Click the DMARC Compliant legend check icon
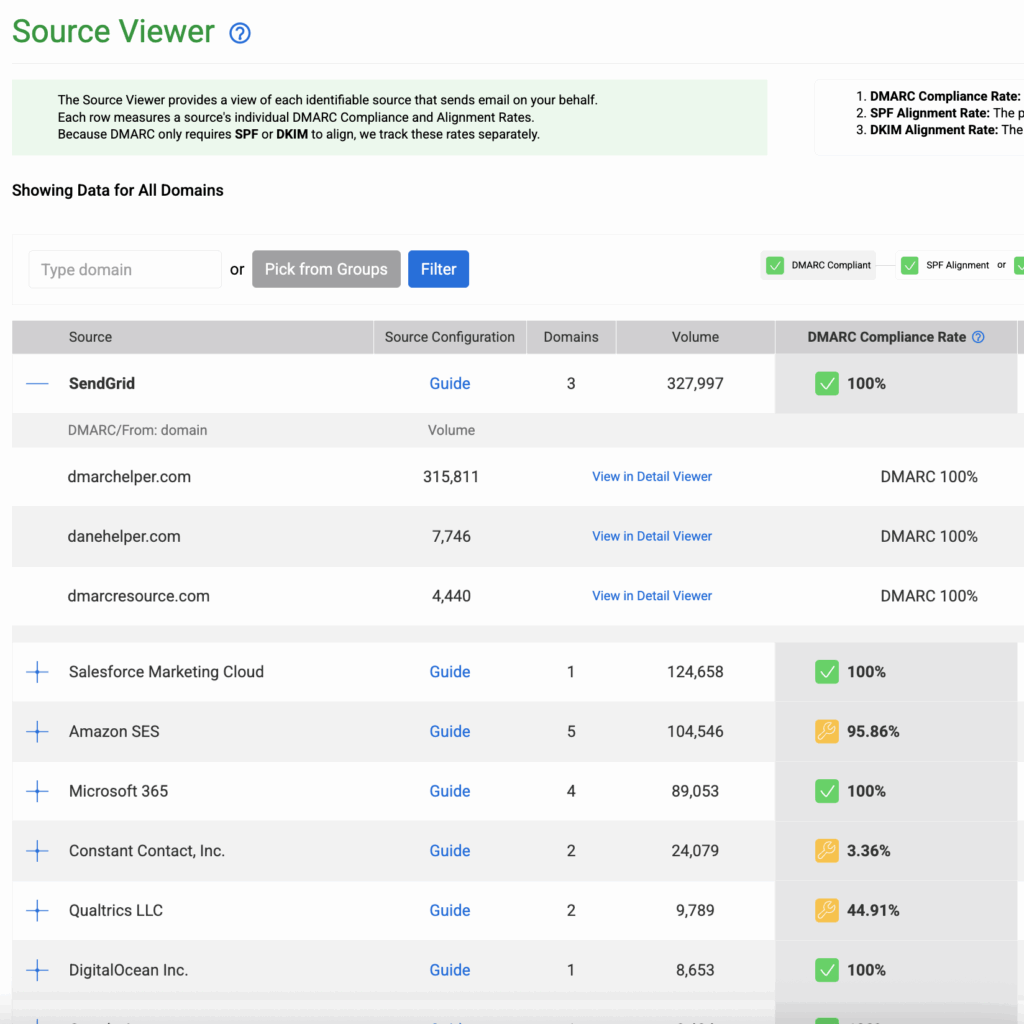Image resolution: width=1024 pixels, height=1024 pixels. point(775,265)
